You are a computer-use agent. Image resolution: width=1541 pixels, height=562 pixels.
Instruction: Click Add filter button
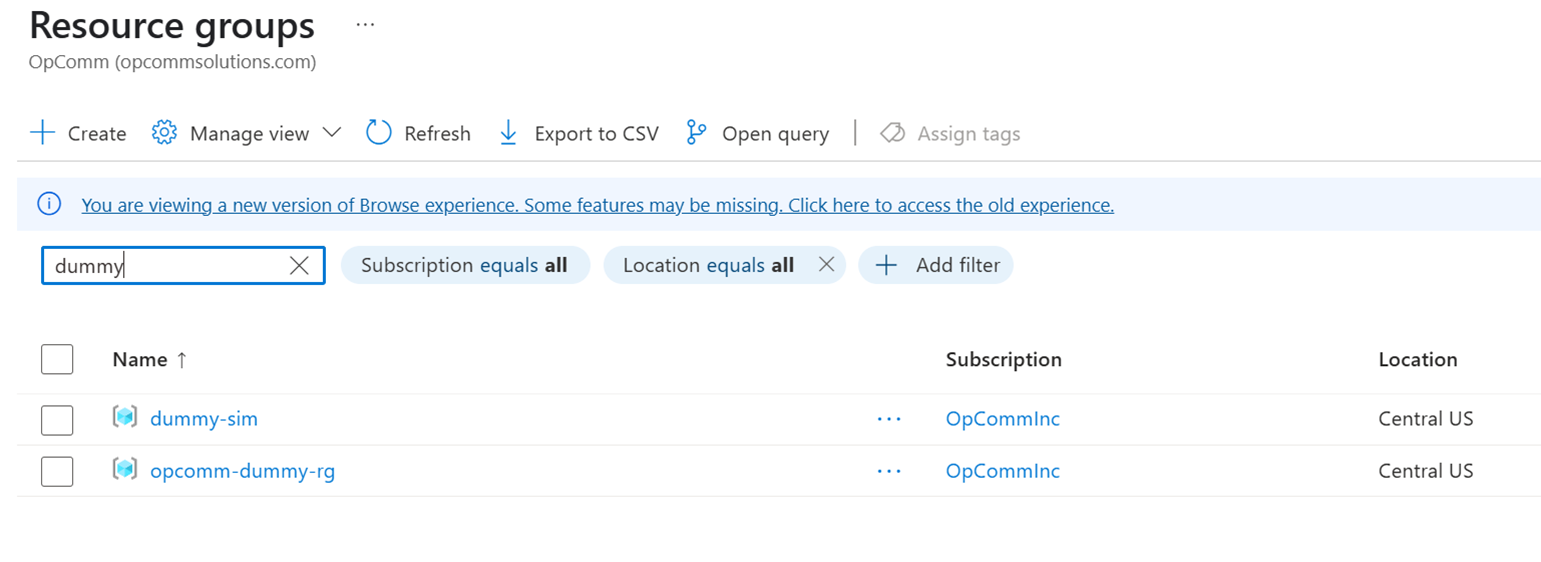936,265
